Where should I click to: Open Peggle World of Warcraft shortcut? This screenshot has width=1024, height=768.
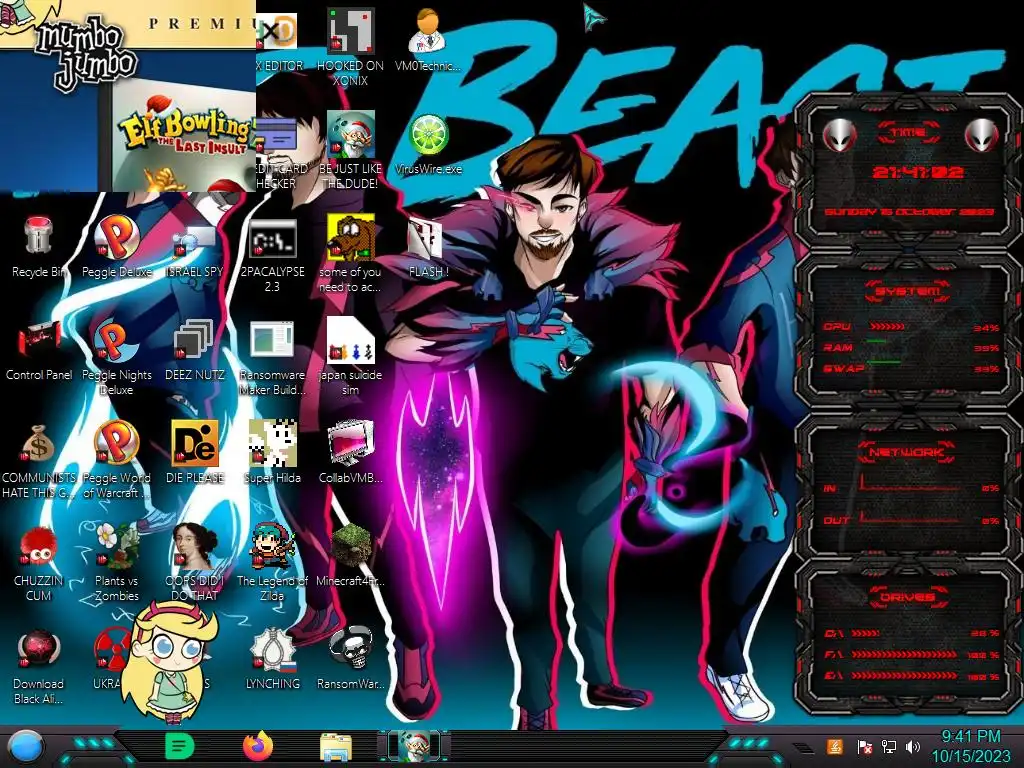coord(116,460)
